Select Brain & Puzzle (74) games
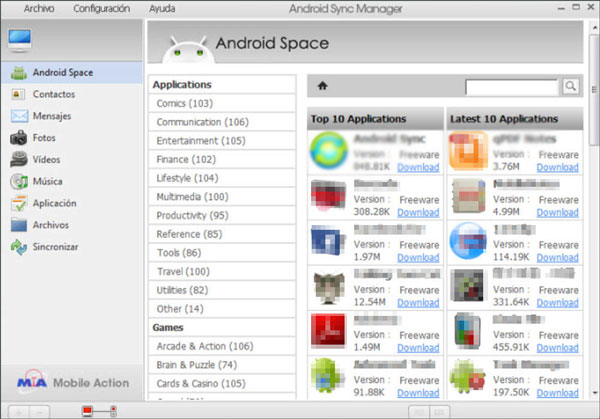600x419 pixels. tap(222, 365)
